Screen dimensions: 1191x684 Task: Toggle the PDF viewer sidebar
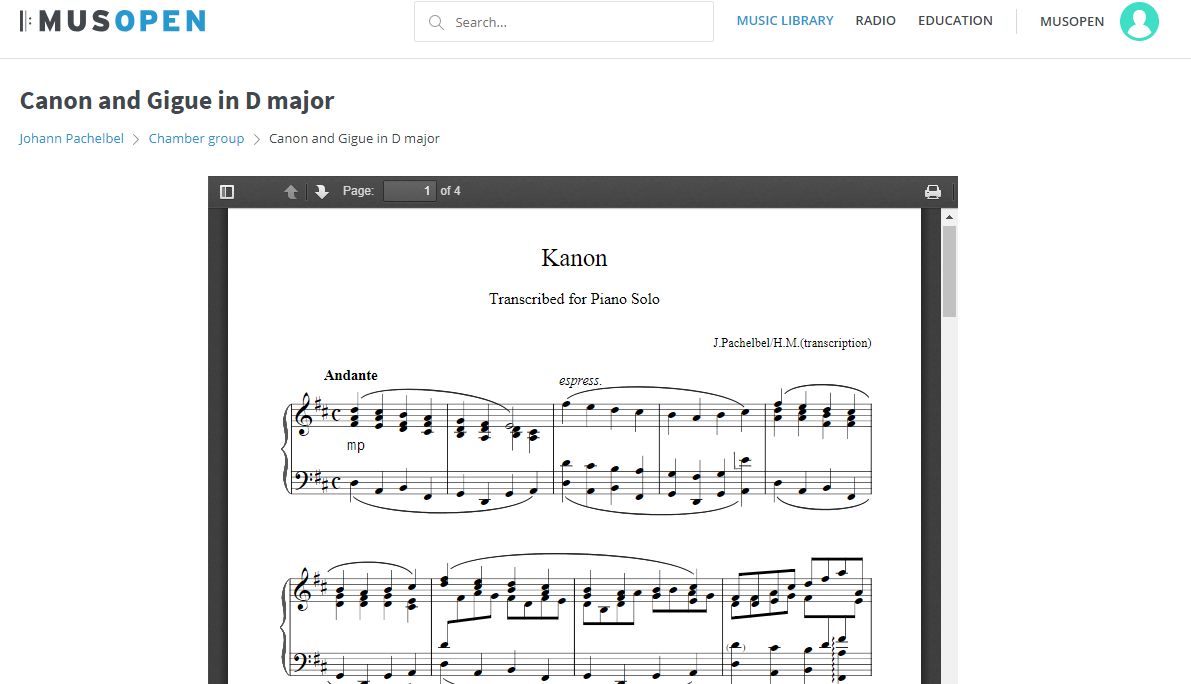226,191
